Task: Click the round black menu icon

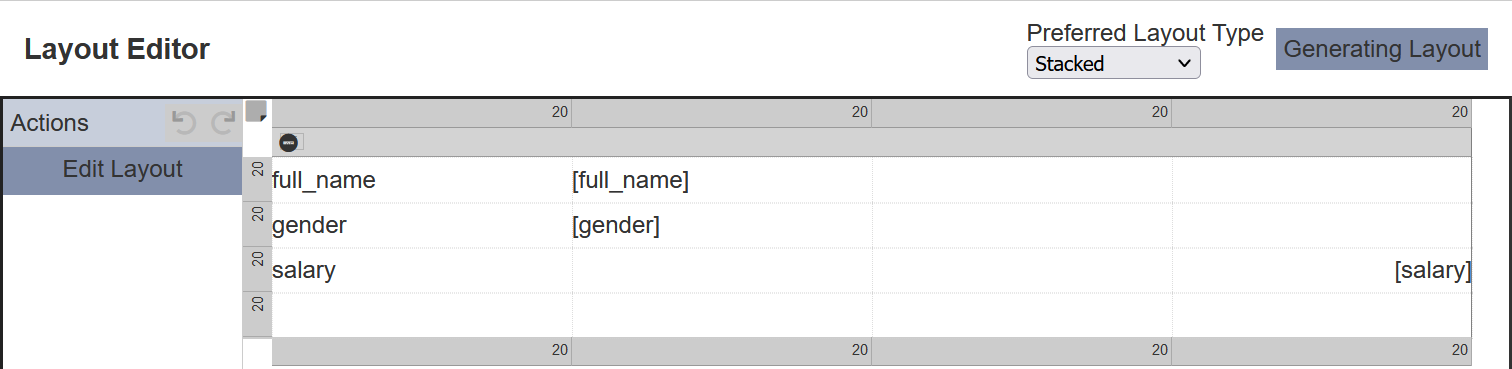Action: click(288, 143)
